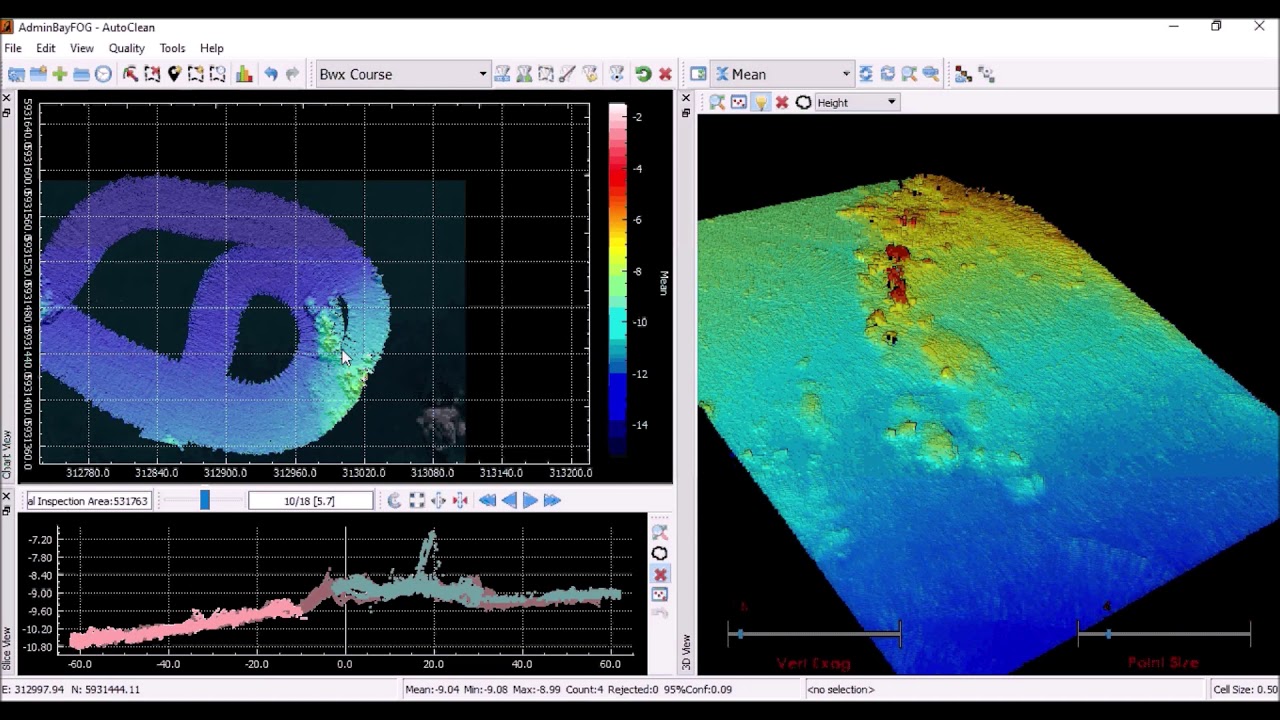Click the E/N coordinates status text
This screenshot has height=720, width=1280.
coord(72,689)
